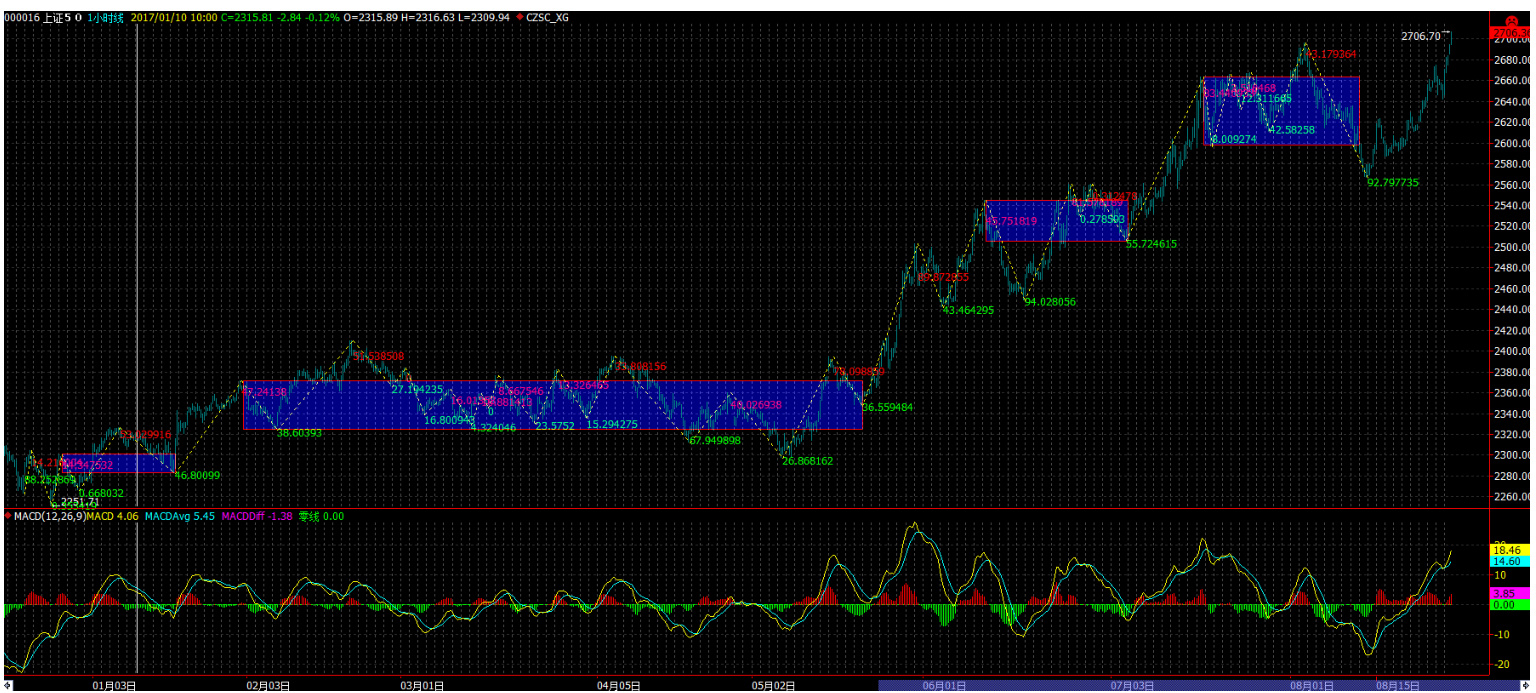Click the bottom-left timeline scroll arrow icon
Viewport: 1536px width, 693px height.
pyautogui.click(x=8, y=686)
